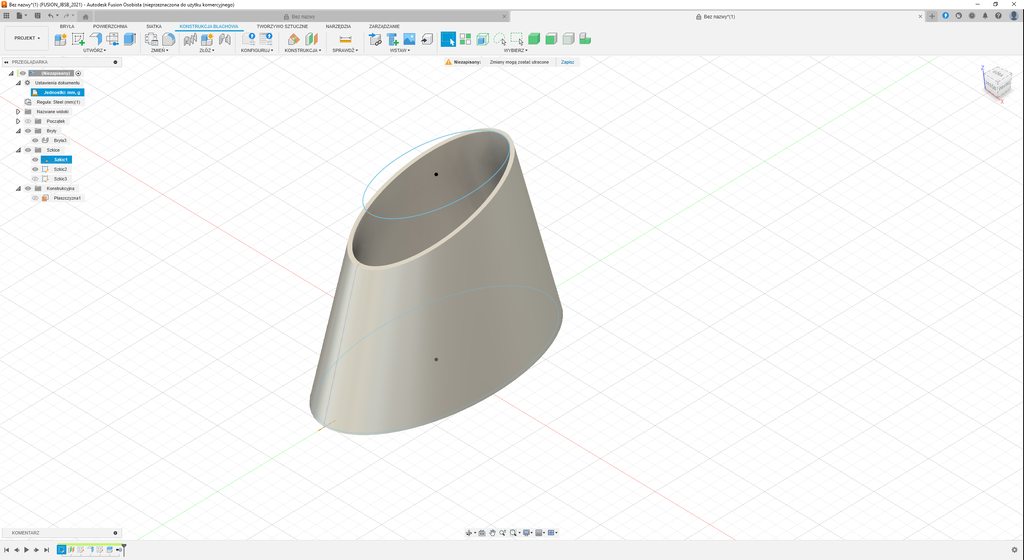Show Płaszczyzna1 using its eye icon
Screen dimensions: 1024x560
[x=35, y=198]
